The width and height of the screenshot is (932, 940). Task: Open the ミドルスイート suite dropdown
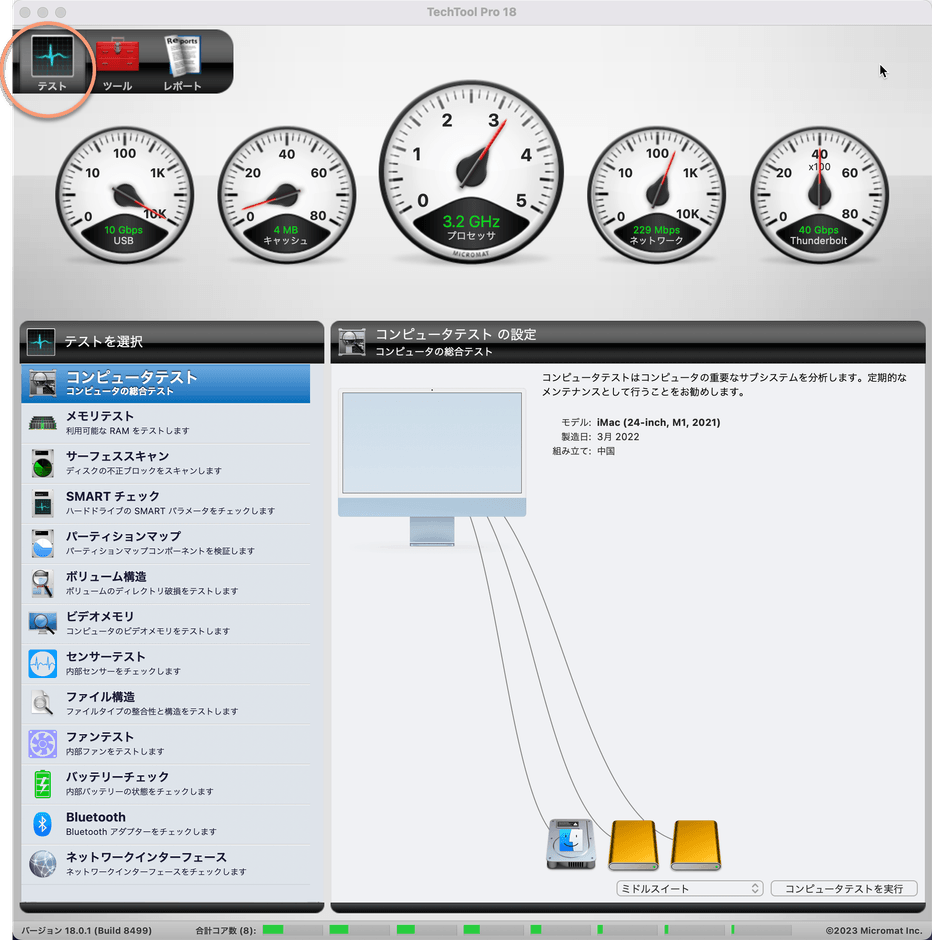coord(688,888)
